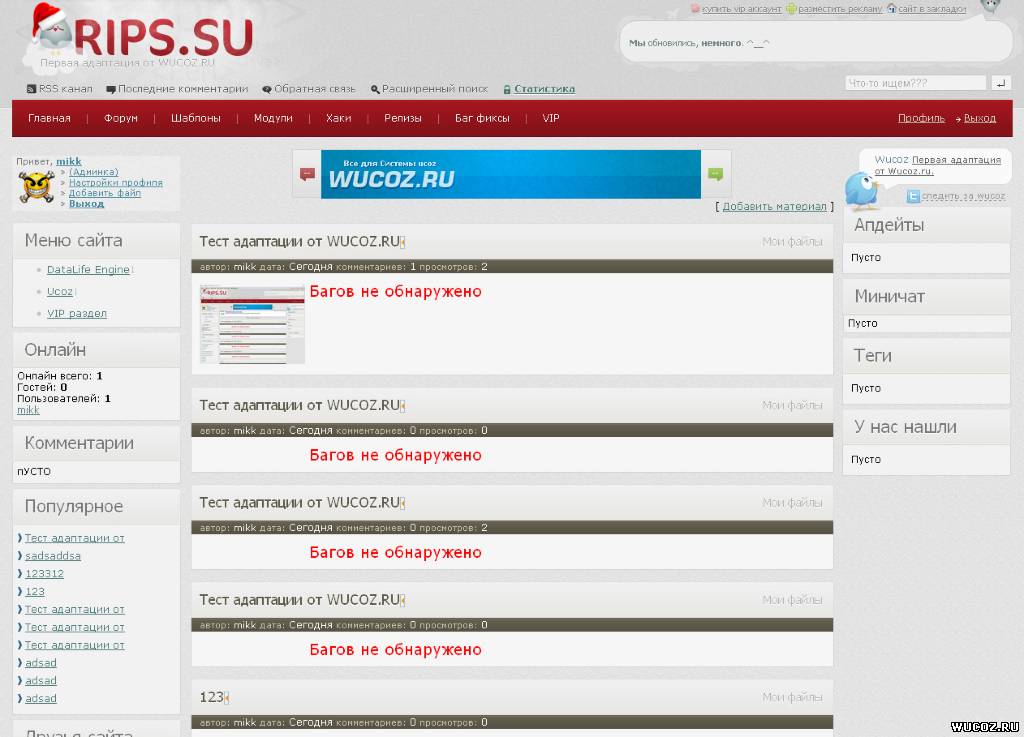Image resolution: width=1024 pixels, height=737 pixels.
Task: Open Настройки профиля
Action: [x=116, y=183]
